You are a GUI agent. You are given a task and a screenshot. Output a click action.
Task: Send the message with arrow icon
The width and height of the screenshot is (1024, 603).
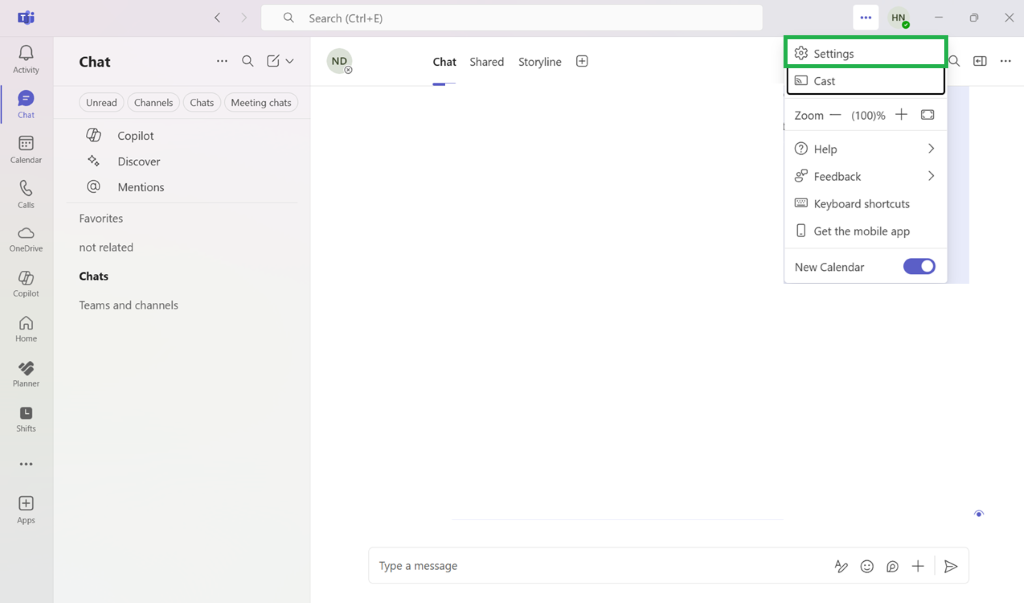(951, 566)
